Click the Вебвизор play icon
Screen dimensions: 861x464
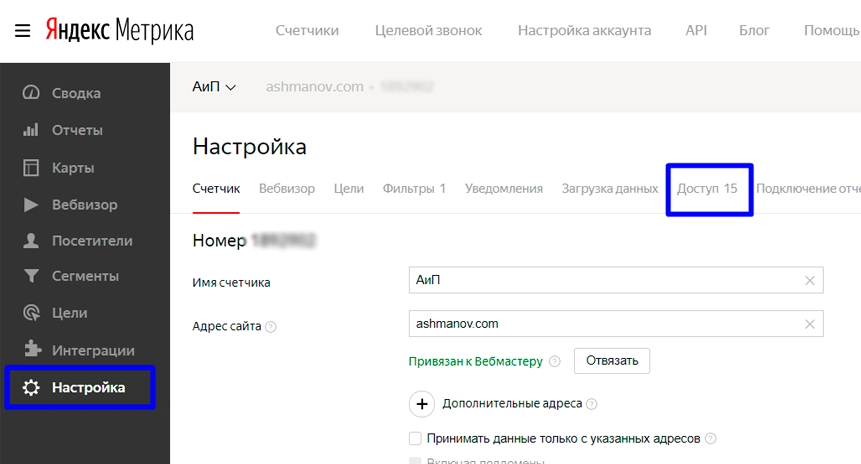[x=31, y=205]
